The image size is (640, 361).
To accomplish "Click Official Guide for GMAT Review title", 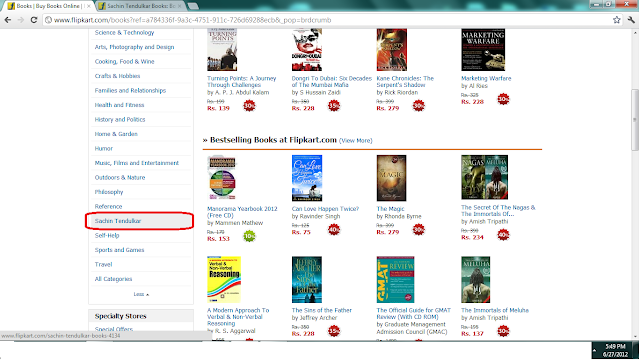I will (x=413, y=314).
